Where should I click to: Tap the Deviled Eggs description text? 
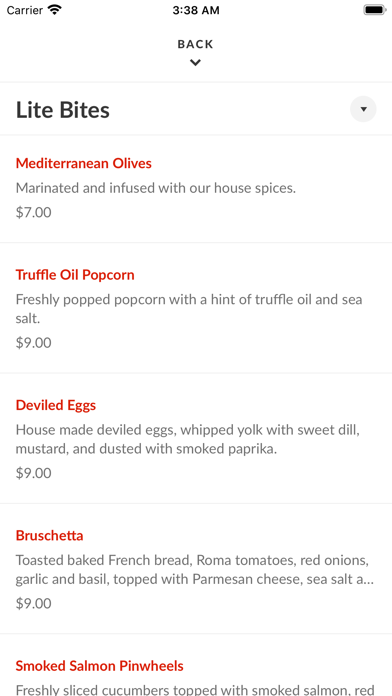[x=188, y=439]
